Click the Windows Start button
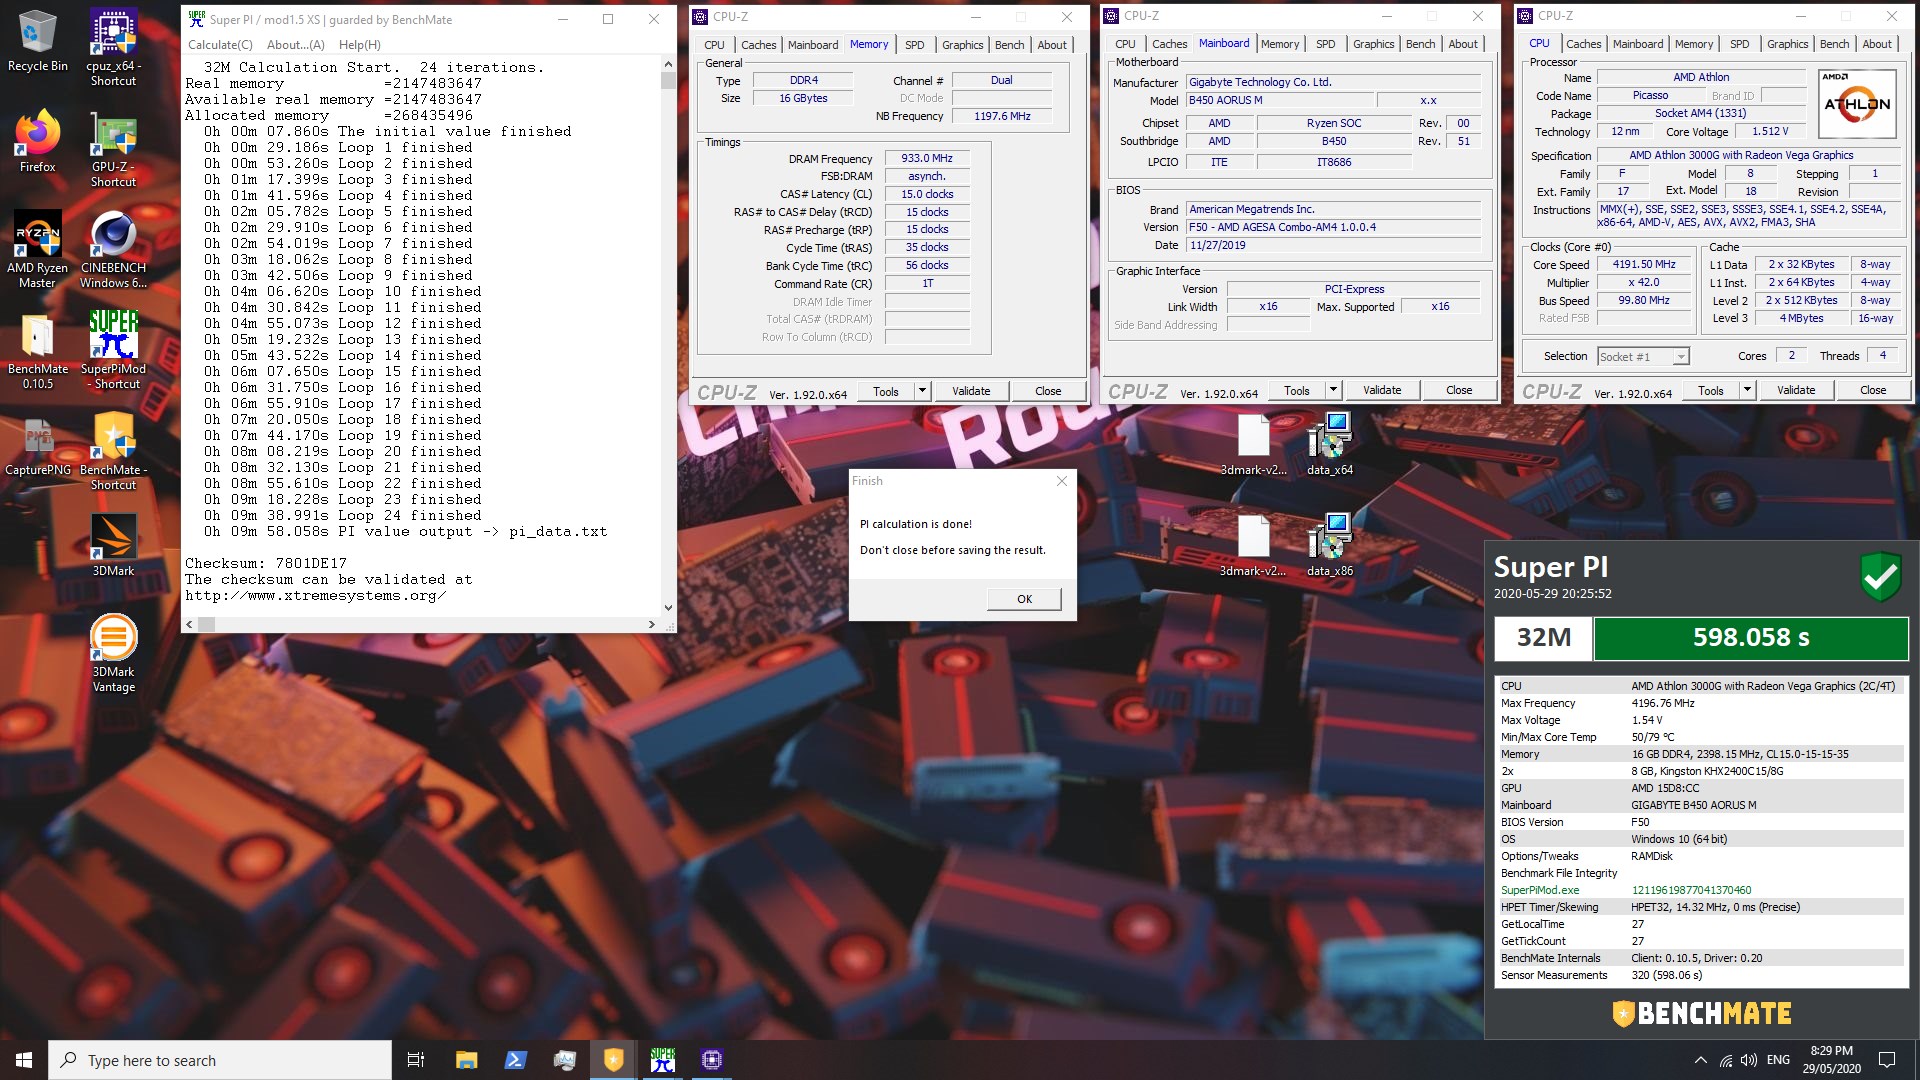Screen dimensions: 1920x1080 24,1060
